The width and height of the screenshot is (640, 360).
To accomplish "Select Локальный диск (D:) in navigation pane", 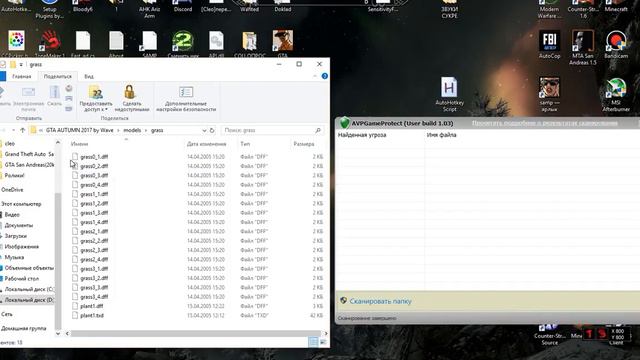I will tap(27, 300).
